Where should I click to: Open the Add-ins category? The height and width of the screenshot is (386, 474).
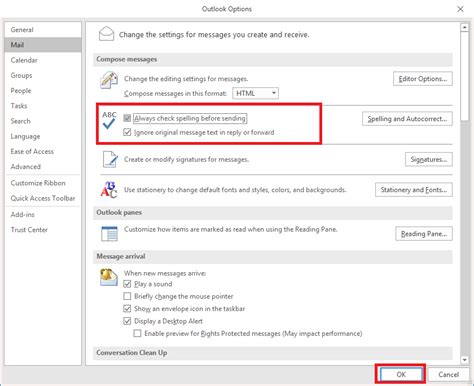pos(43,215)
